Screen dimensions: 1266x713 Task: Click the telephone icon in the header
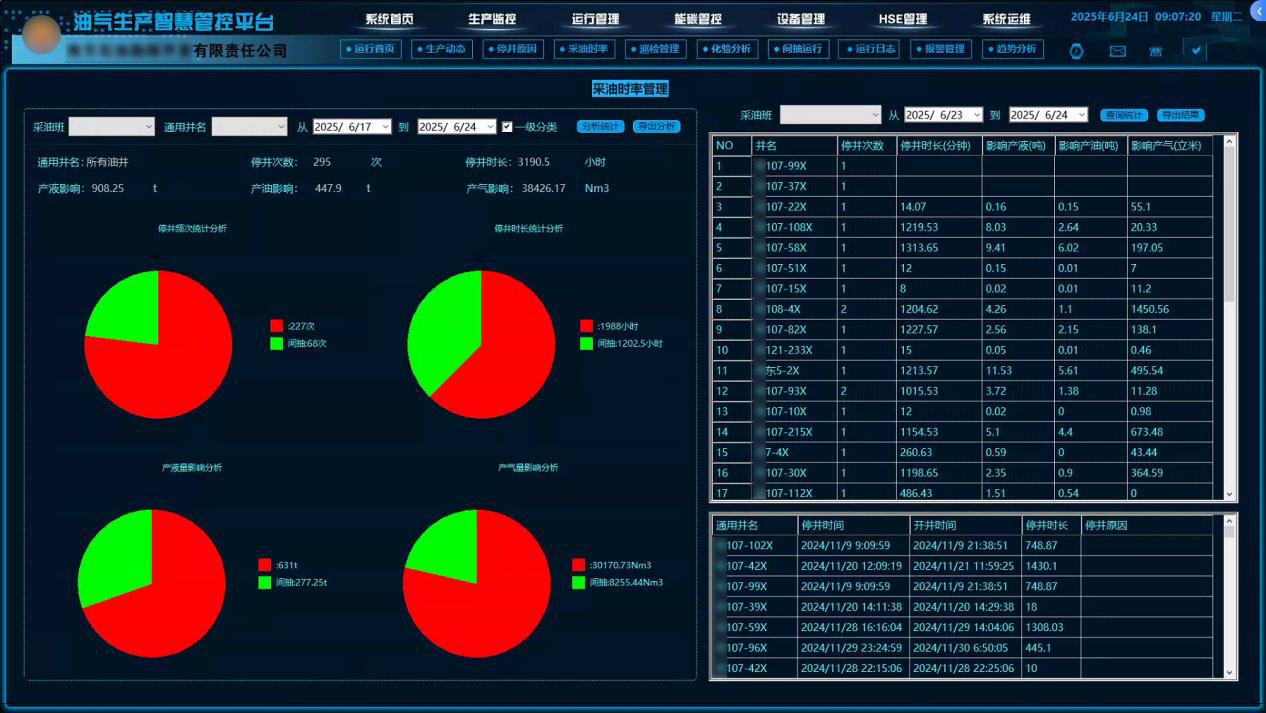click(1156, 51)
